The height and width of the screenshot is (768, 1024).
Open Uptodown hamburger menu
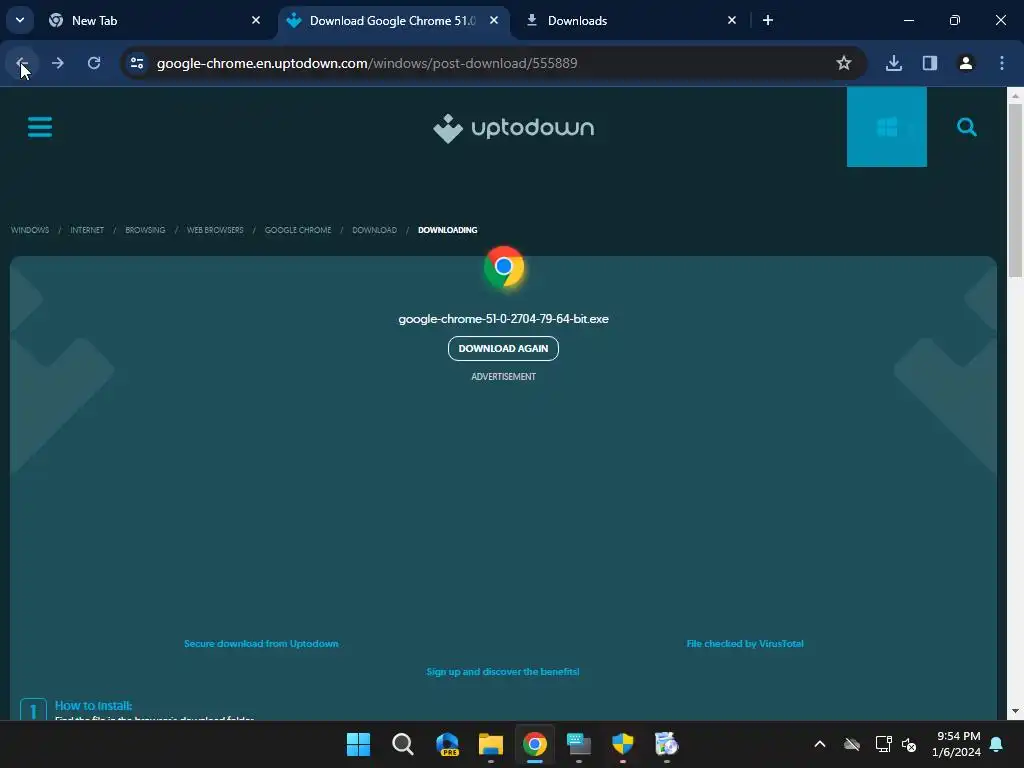(40, 127)
